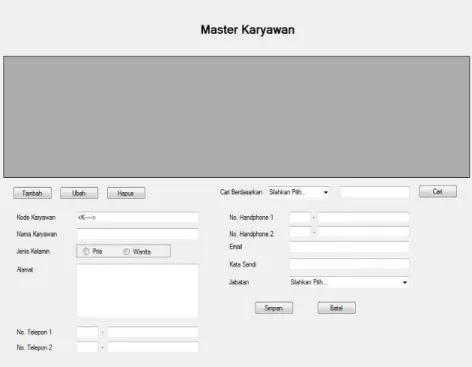Click No. Handphone 2 number field
The image size is (472, 367).
coord(363,232)
